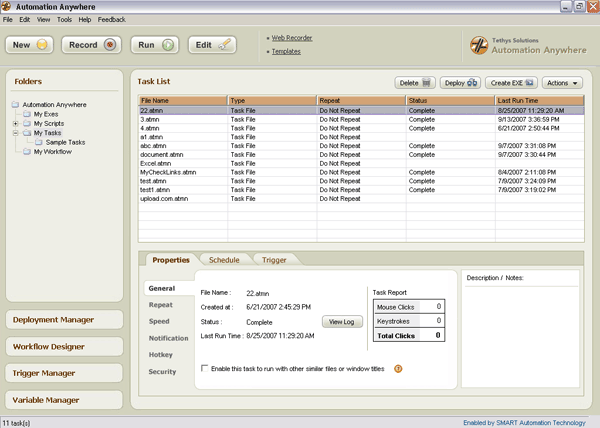This screenshot has height=428, width=600.
Task: Open the Tools menu
Action: tap(64, 19)
